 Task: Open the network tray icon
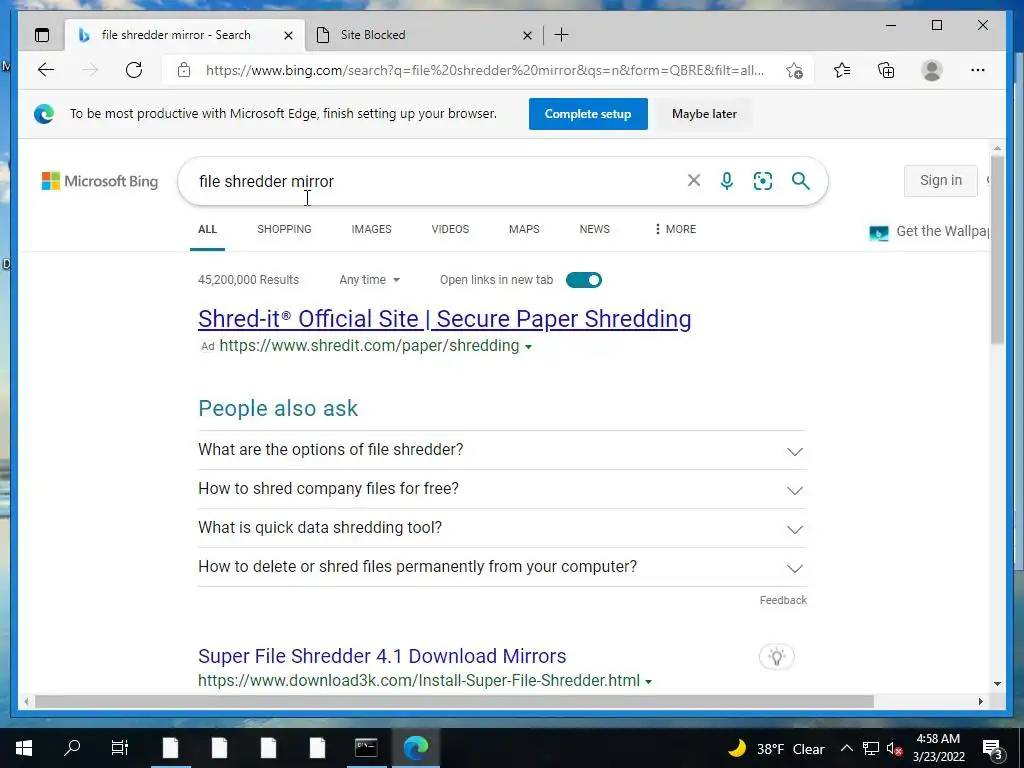click(871, 748)
